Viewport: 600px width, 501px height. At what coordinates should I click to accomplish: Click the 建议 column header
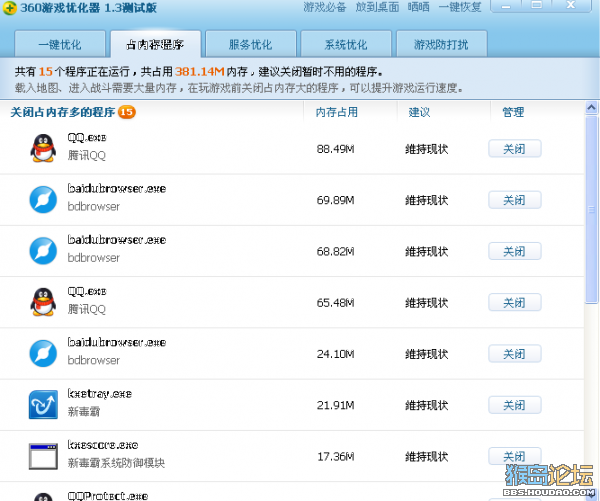[419, 112]
